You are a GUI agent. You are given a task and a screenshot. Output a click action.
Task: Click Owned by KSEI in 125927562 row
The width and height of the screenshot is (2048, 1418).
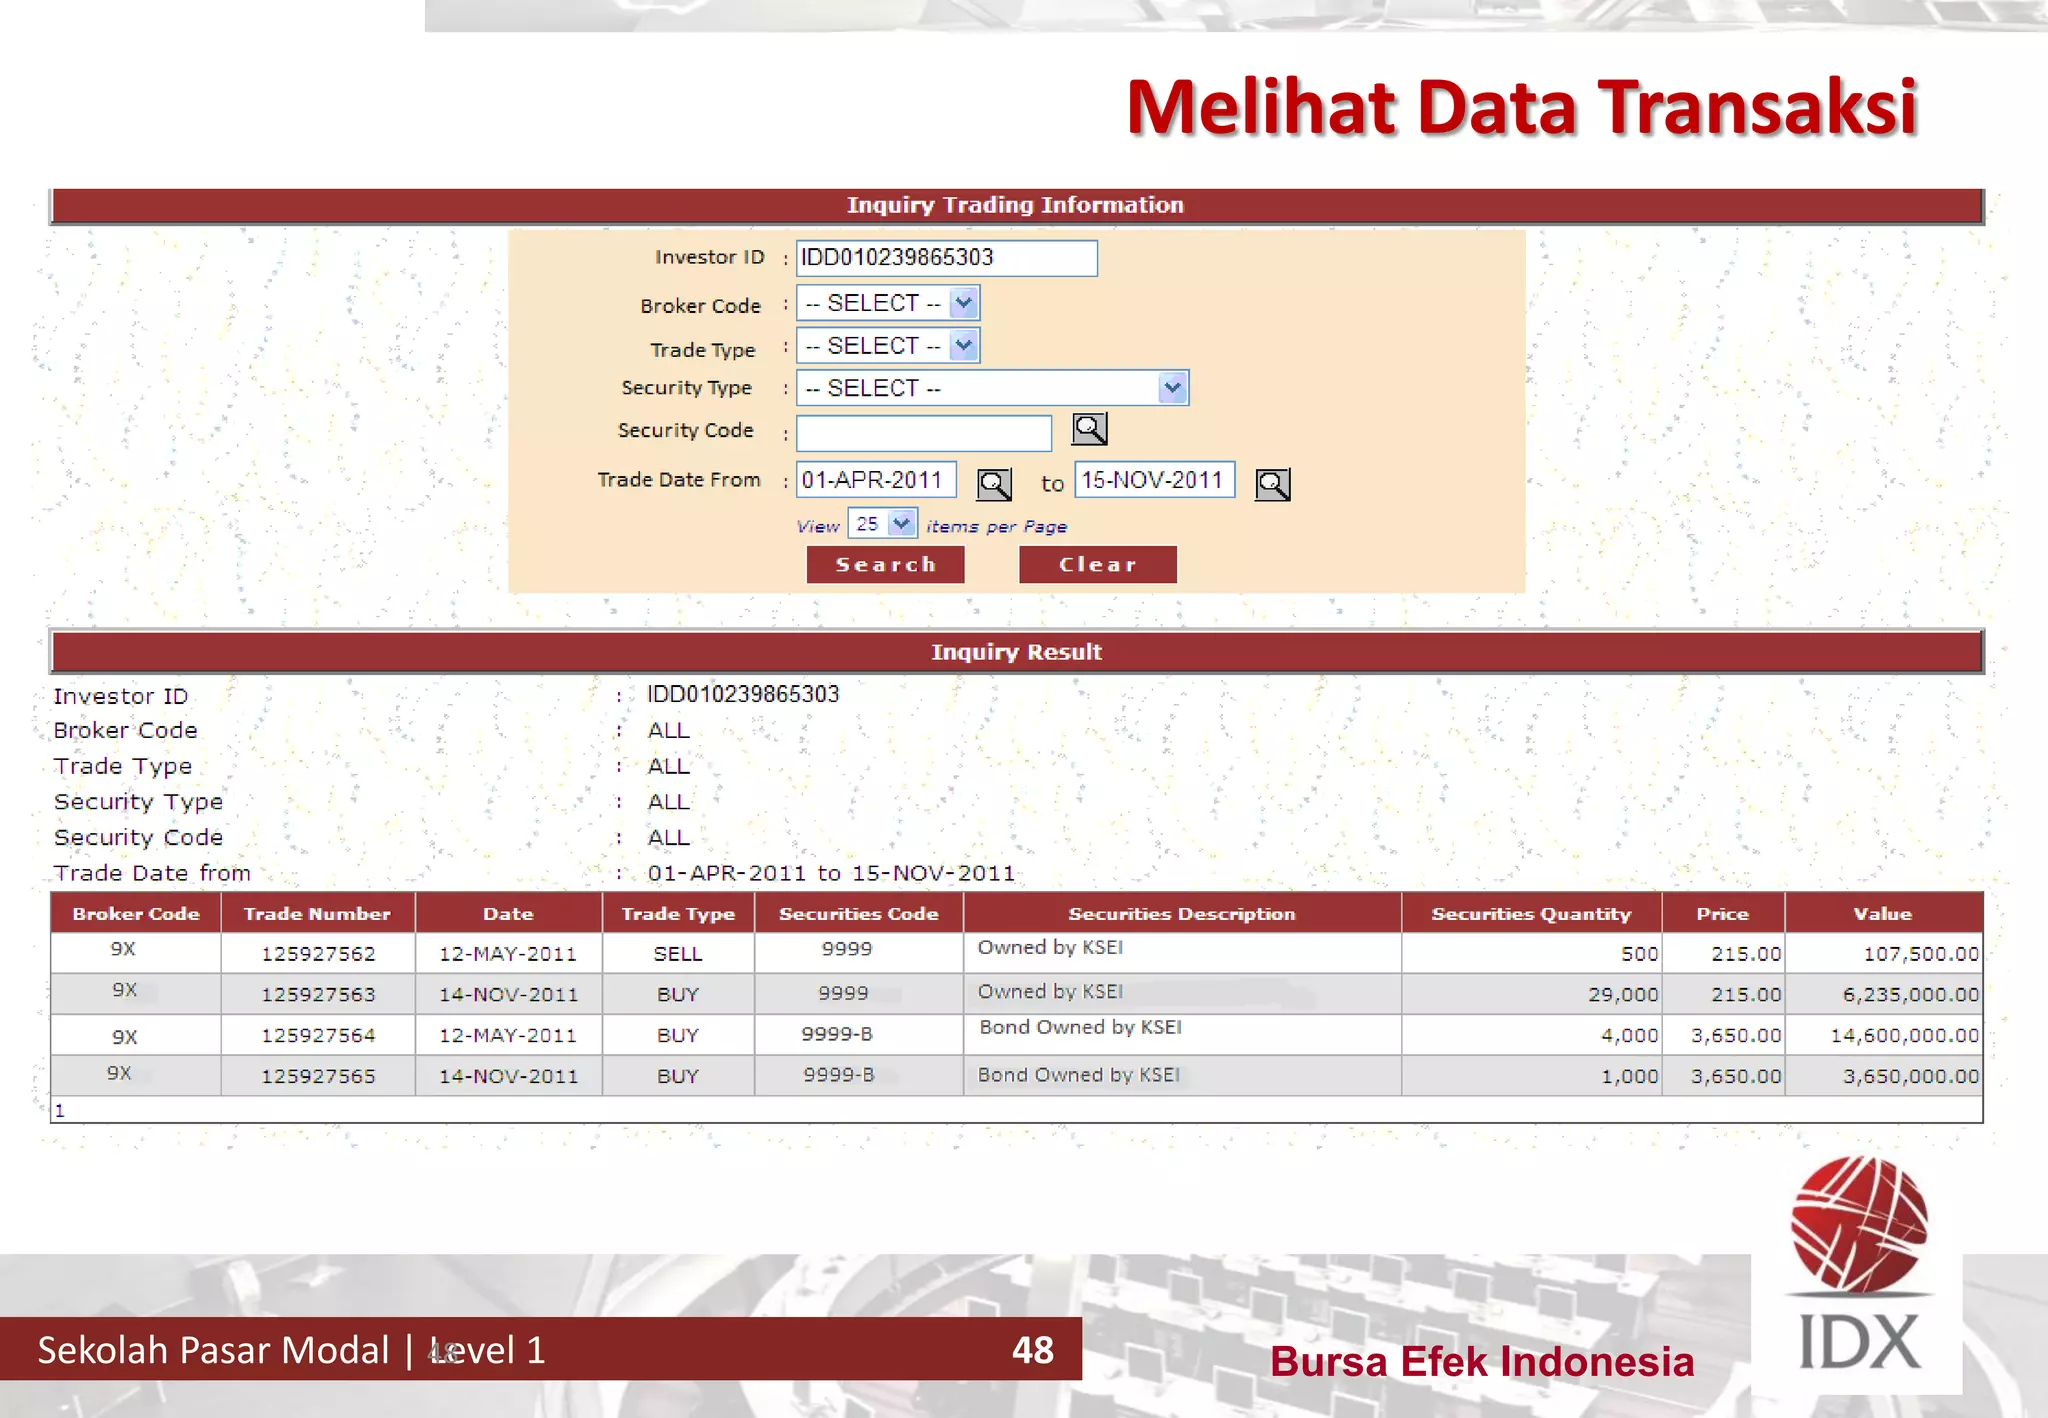pos(1050,947)
